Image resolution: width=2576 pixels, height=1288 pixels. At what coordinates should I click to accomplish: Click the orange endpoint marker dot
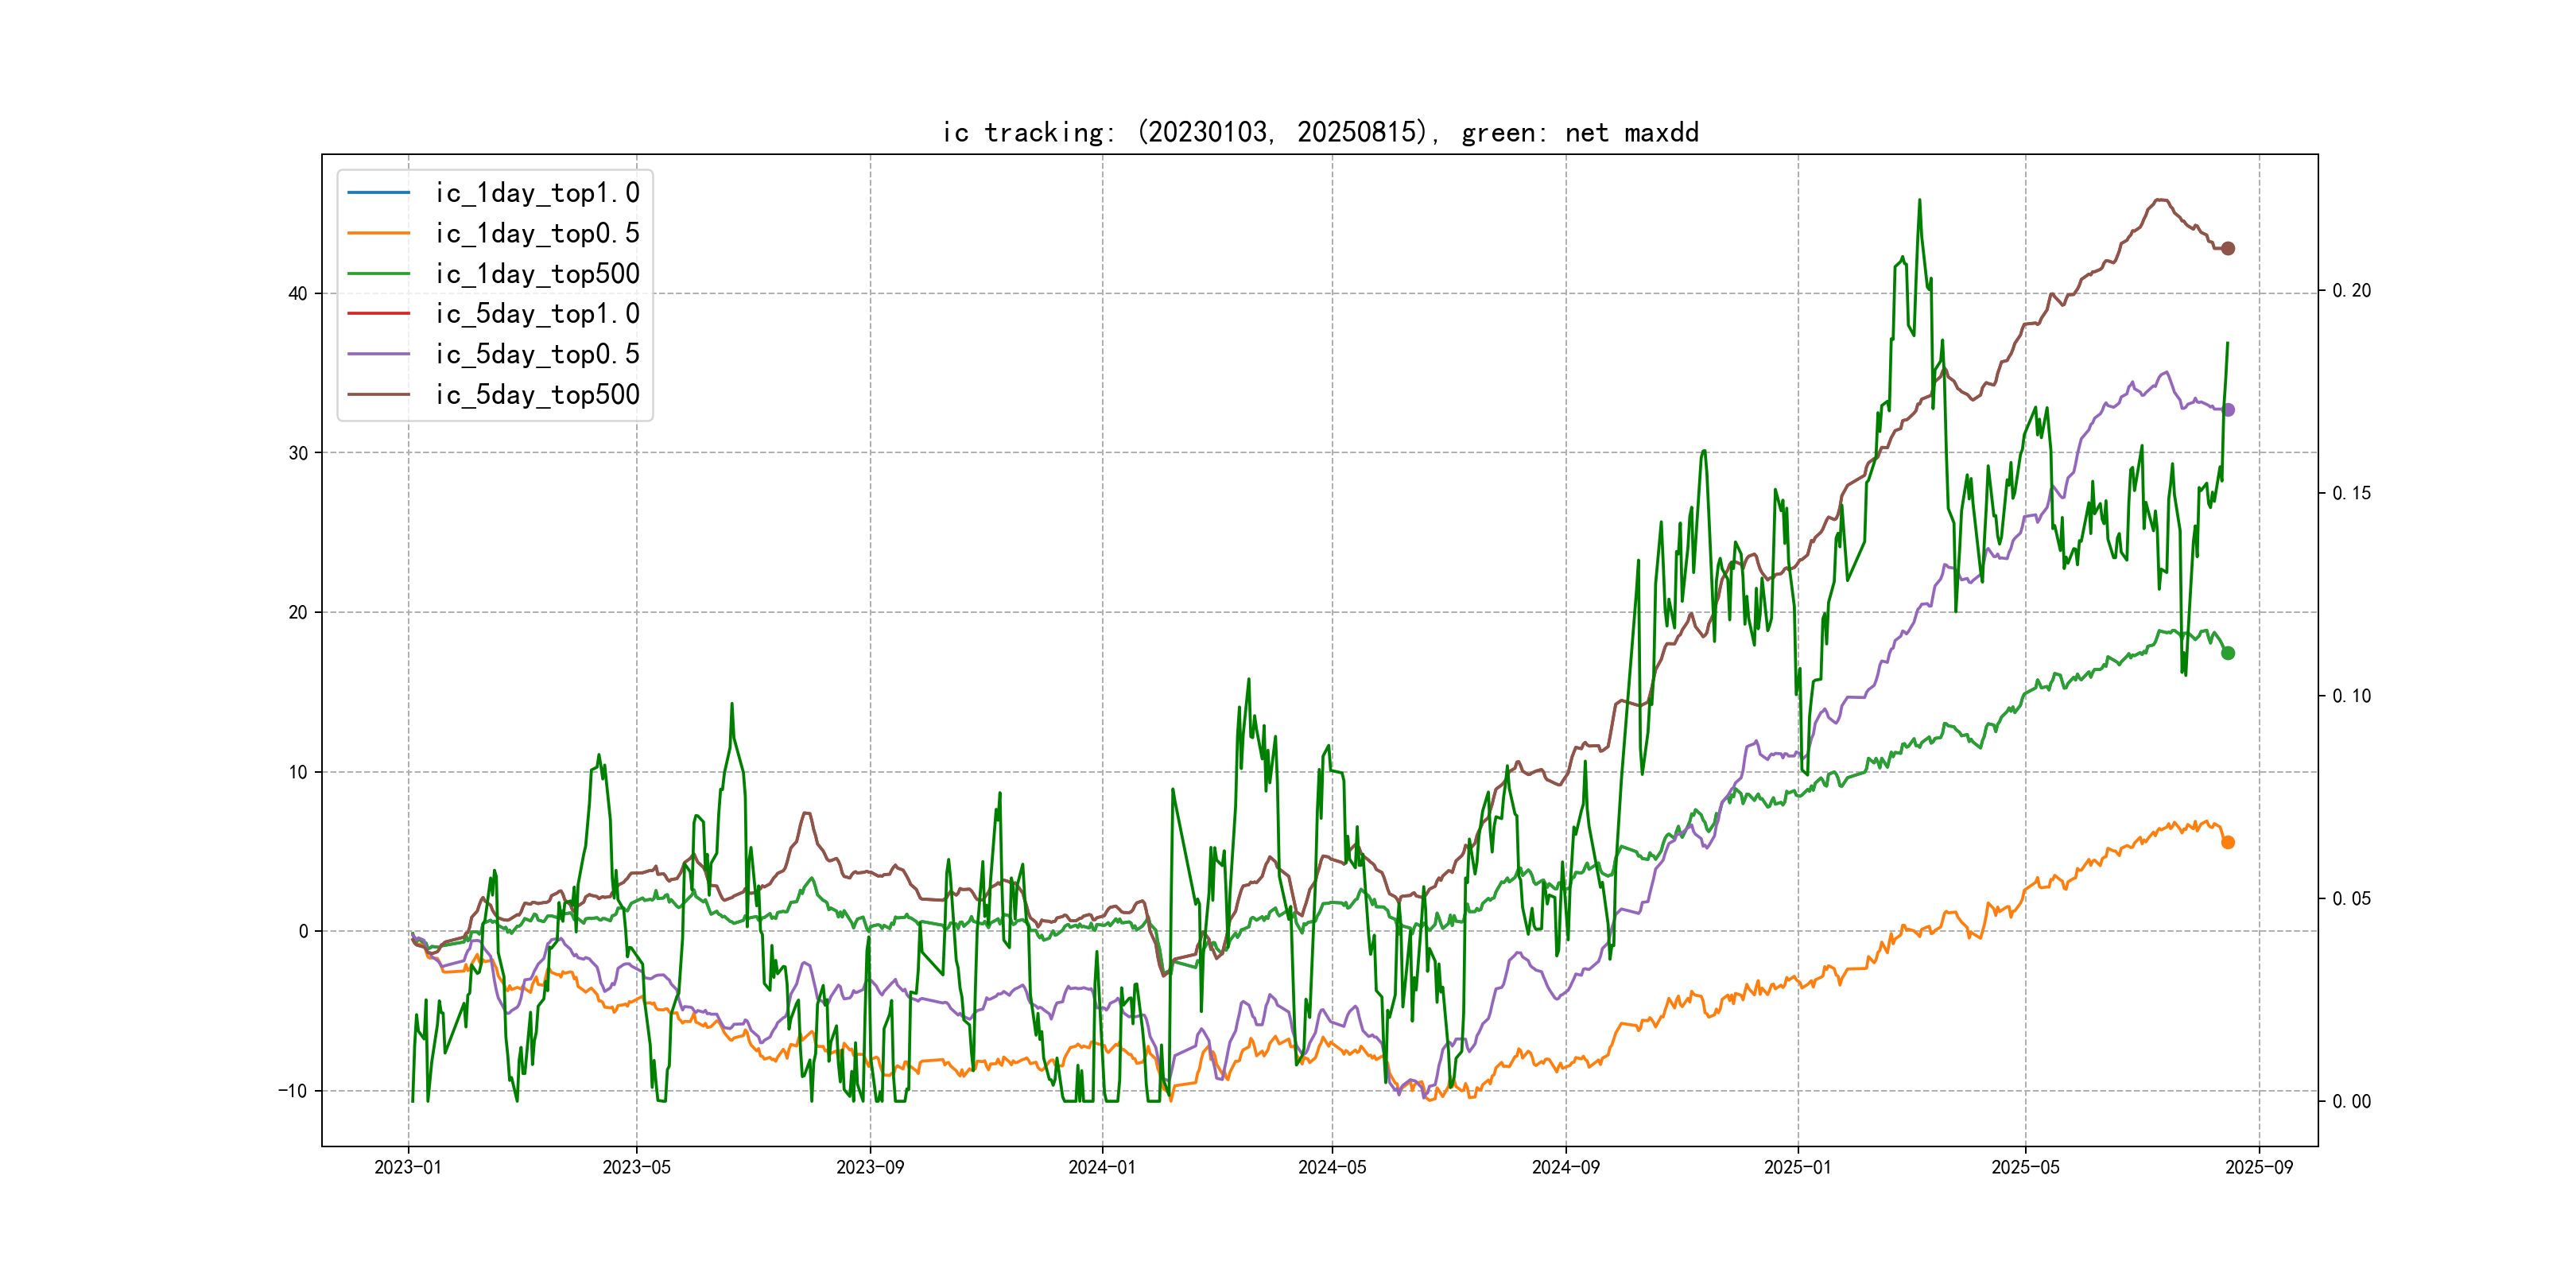[x=2228, y=842]
